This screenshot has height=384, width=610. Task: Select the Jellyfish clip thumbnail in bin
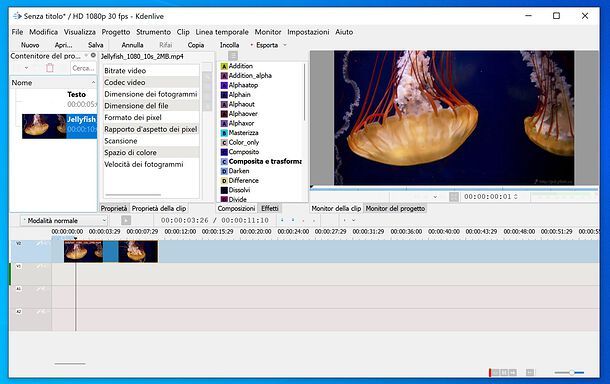44,126
